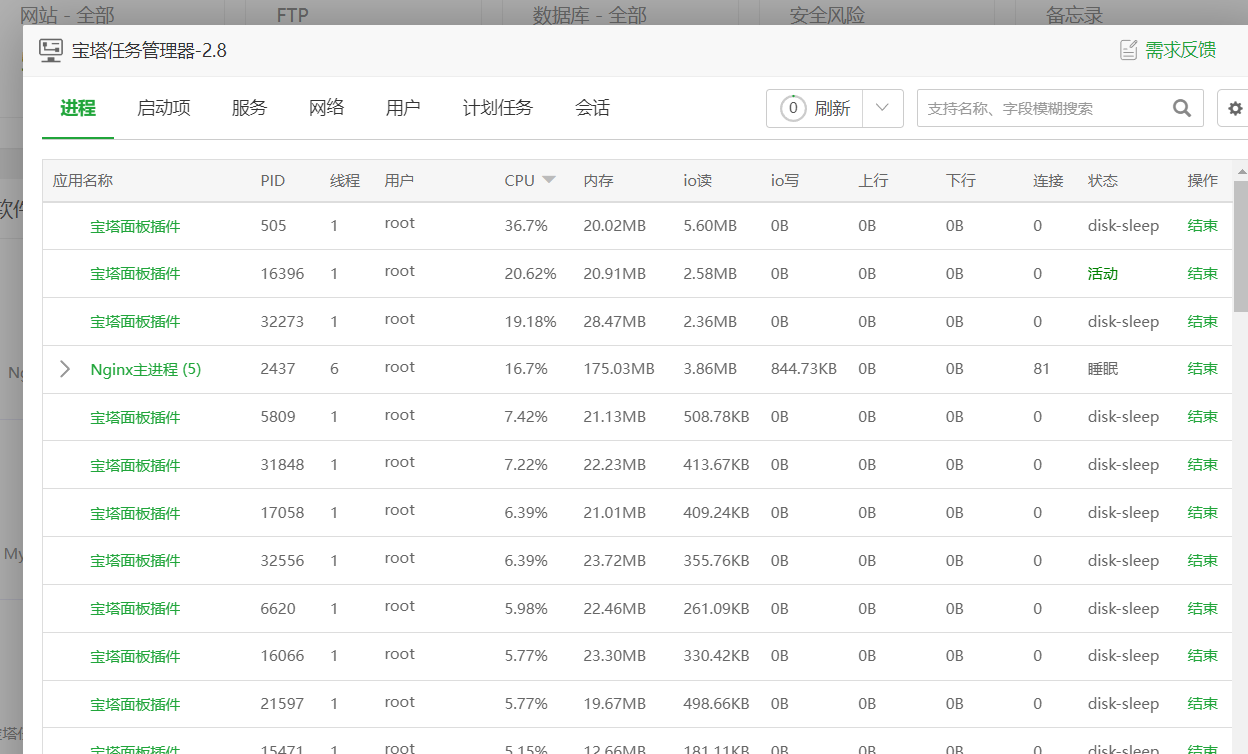Sort by 上行 column header
1248x754 pixels.
pyautogui.click(x=873, y=181)
